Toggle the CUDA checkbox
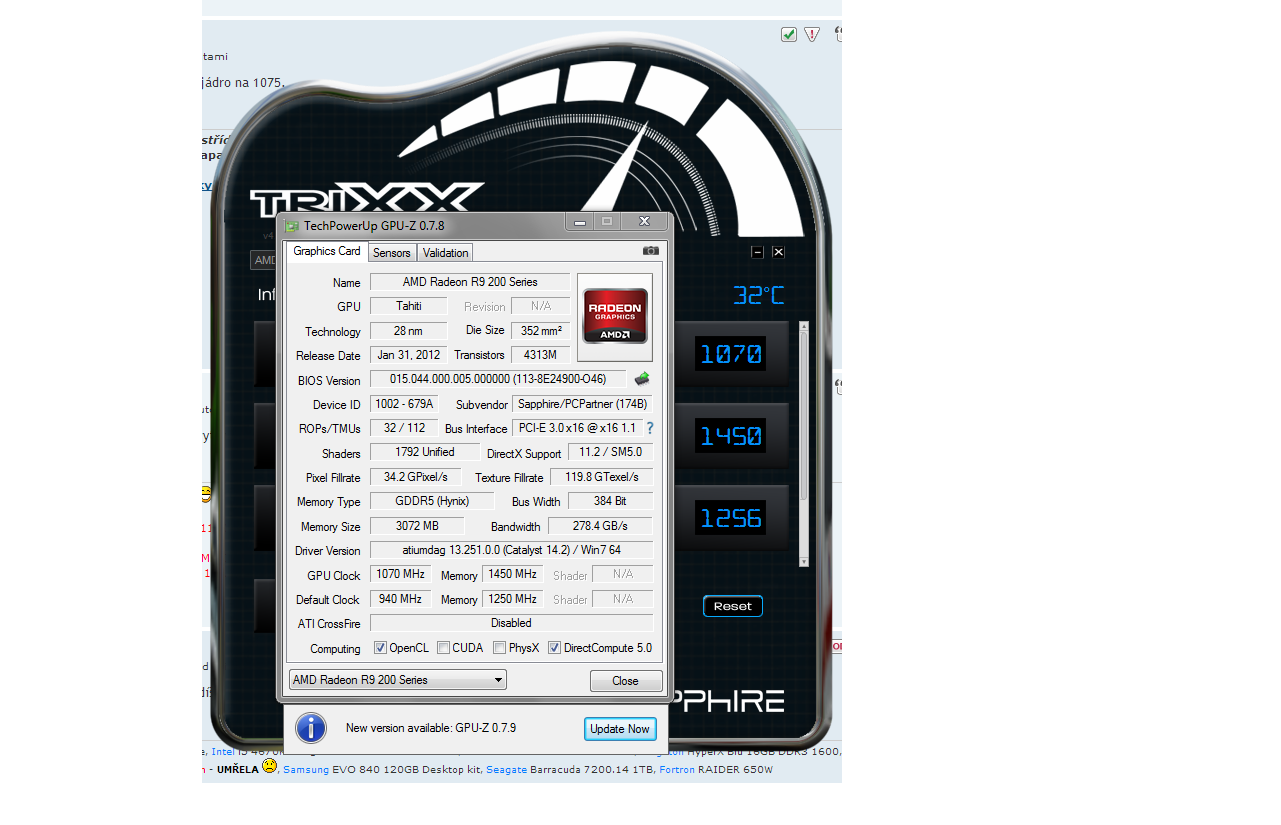 [x=443, y=648]
